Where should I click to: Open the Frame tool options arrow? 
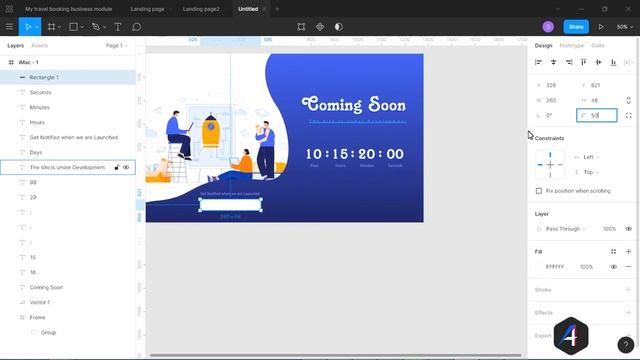(60, 27)
